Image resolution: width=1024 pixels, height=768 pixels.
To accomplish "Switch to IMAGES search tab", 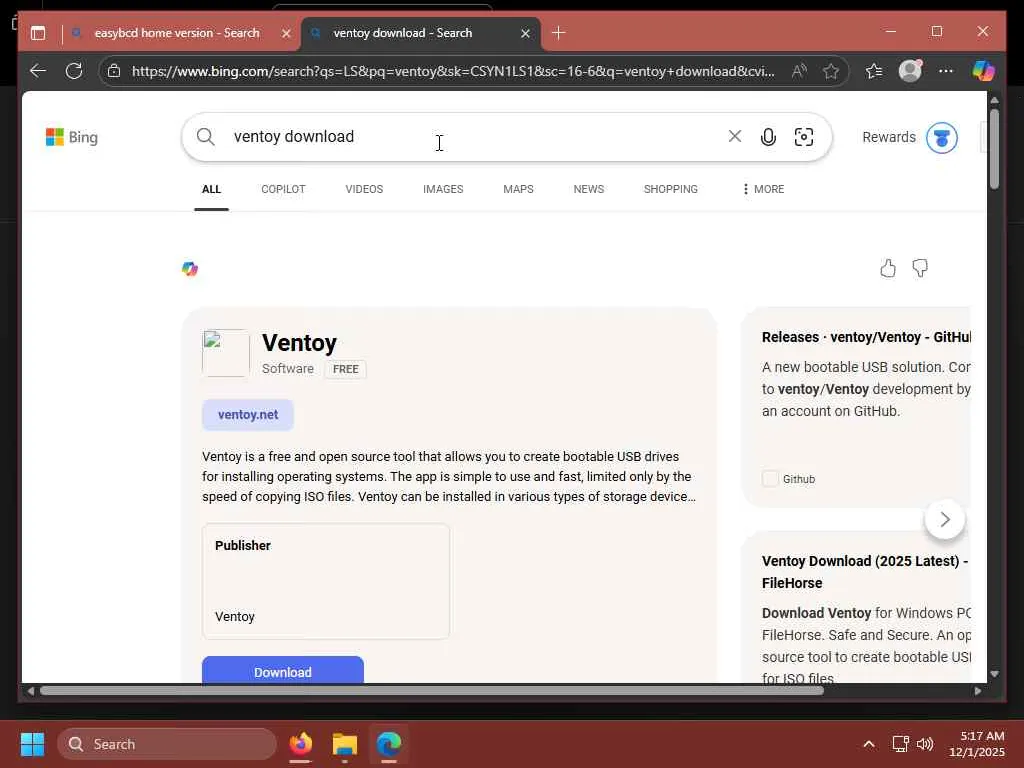I will point(443,189).
